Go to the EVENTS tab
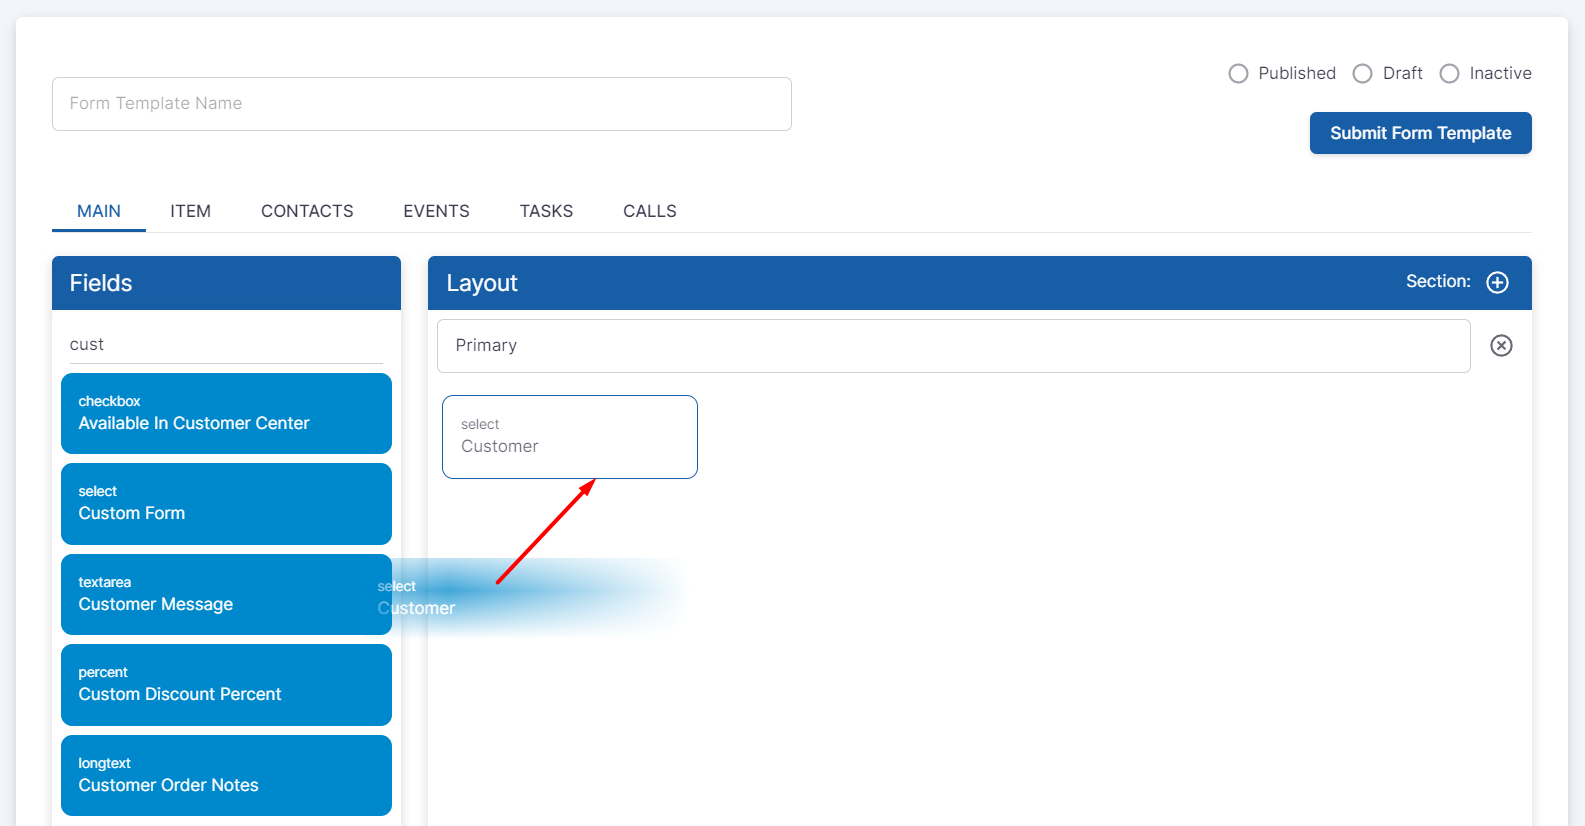Image resolution: width=1585 pixels, height=826 pixels. [436, 211]
